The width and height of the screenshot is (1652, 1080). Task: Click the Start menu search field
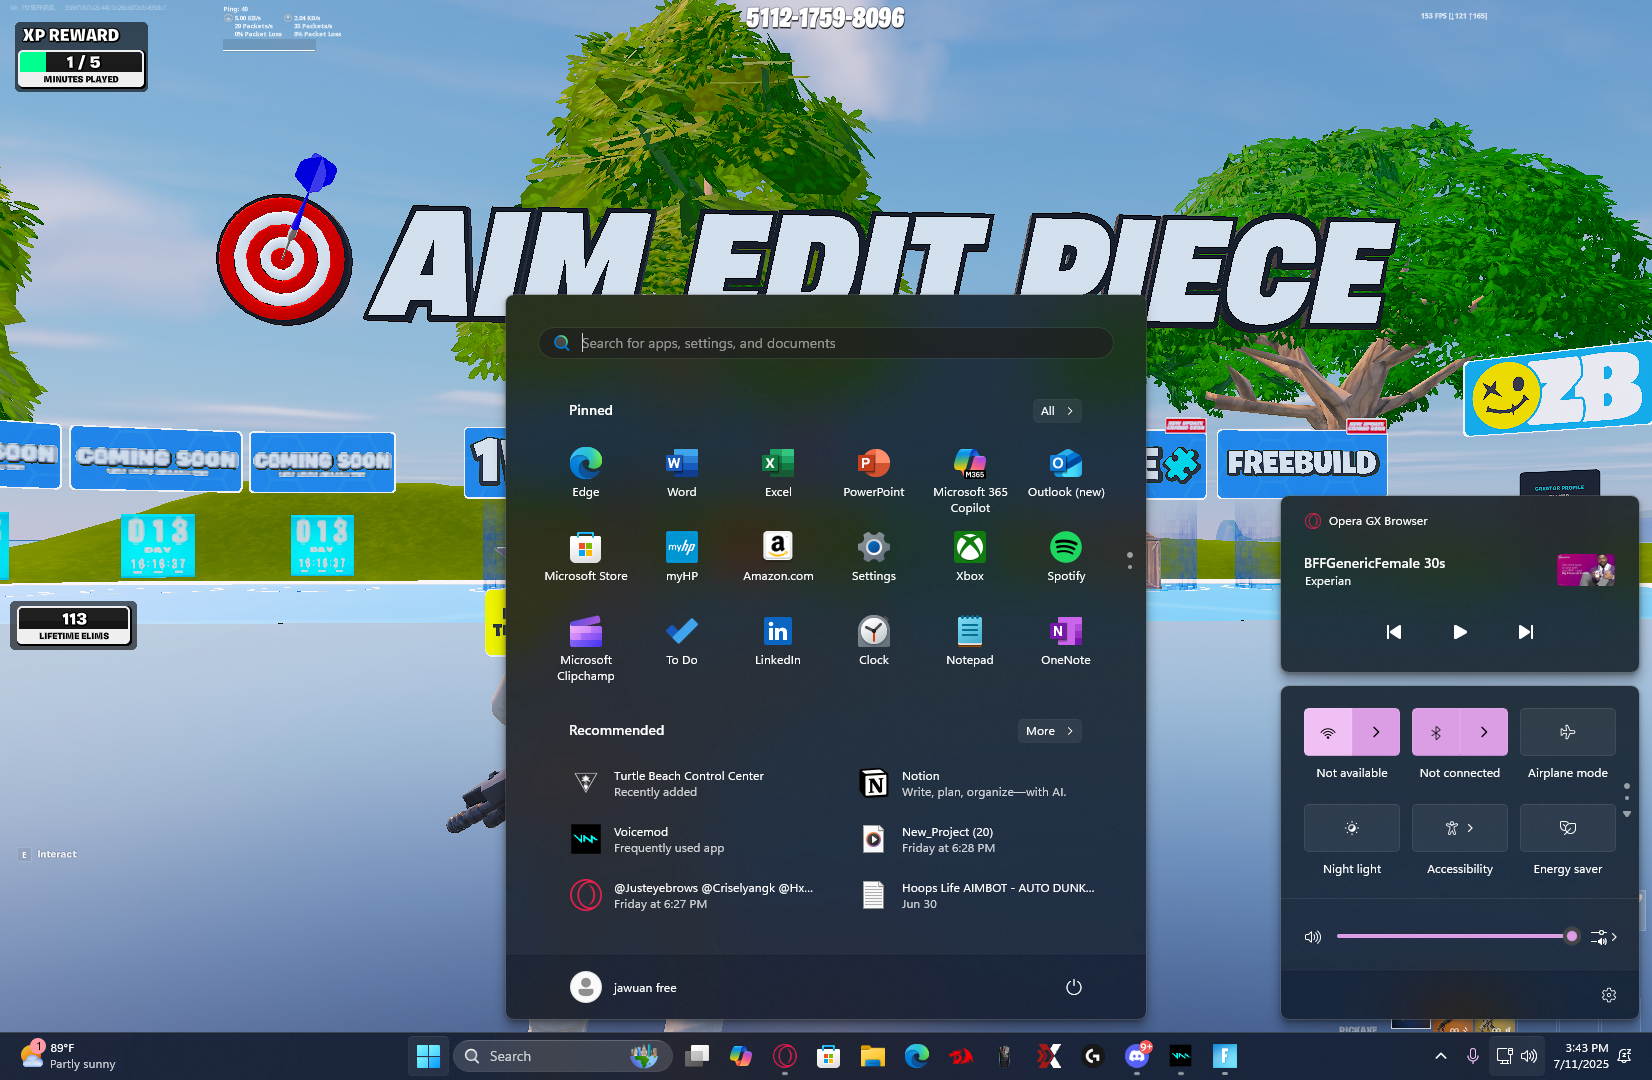point(825,343)
